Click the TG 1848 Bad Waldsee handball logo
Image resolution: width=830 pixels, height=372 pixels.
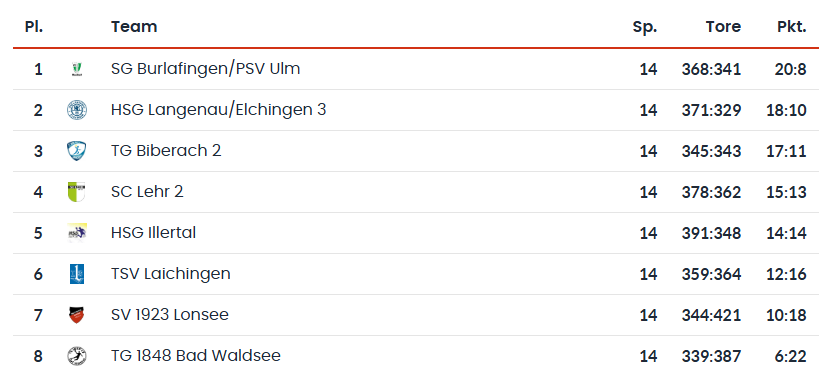click(77, 356)
